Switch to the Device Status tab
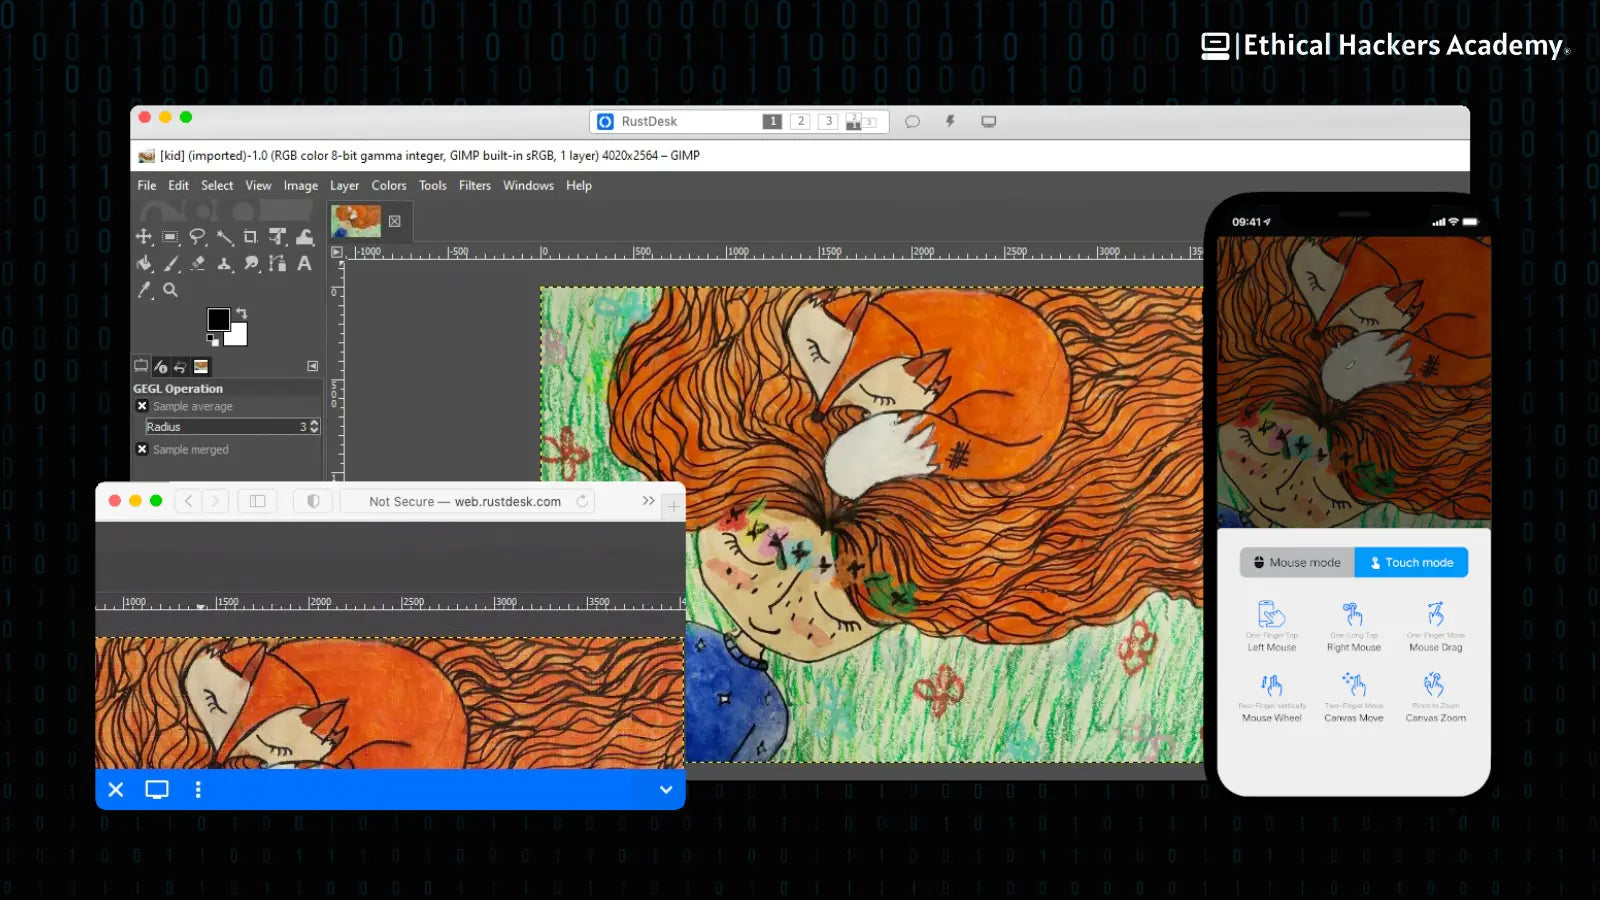 [161, 367]
